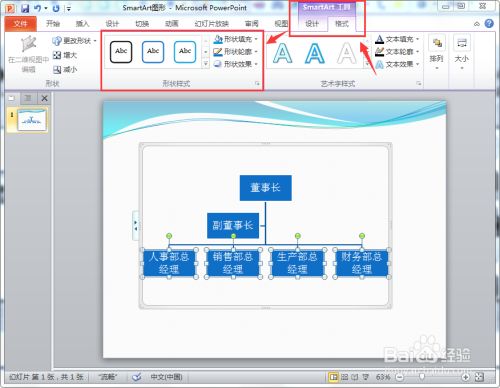This screenshot has height=388, width=500.
Task: Click 中文(中国) language in status bar
Action: click(x=166, y=377)
